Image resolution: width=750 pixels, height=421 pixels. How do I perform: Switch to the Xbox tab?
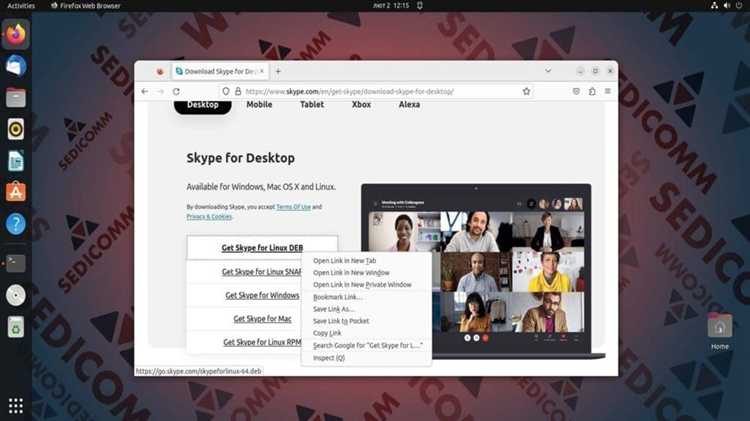coord(361,104)
